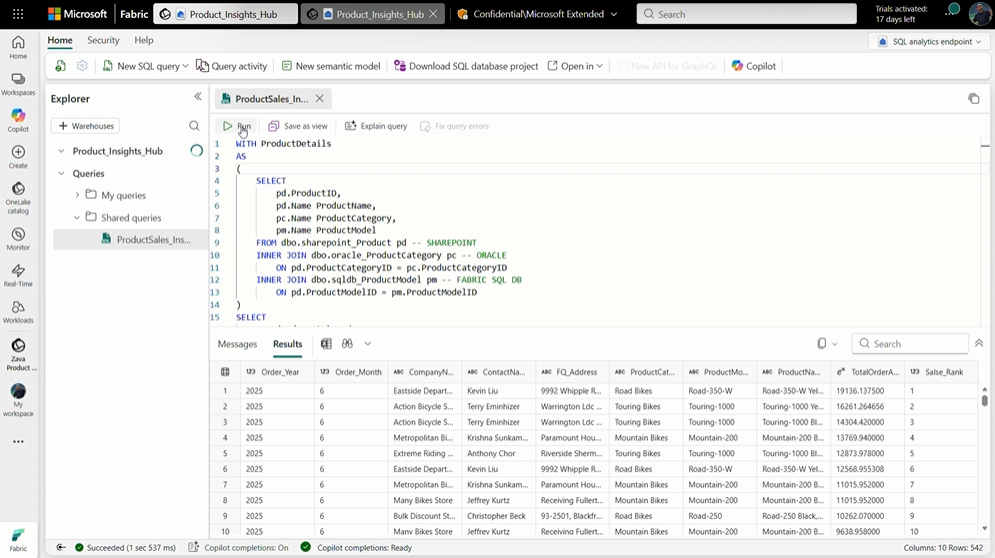Run the SQL query

tap(237, 126)
